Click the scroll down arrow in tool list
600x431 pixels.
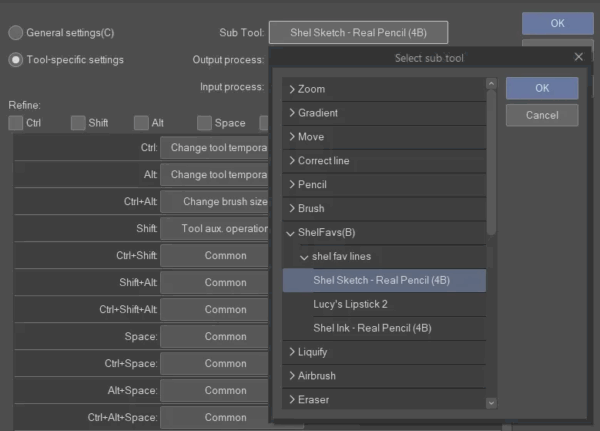[x=491, y=402]
